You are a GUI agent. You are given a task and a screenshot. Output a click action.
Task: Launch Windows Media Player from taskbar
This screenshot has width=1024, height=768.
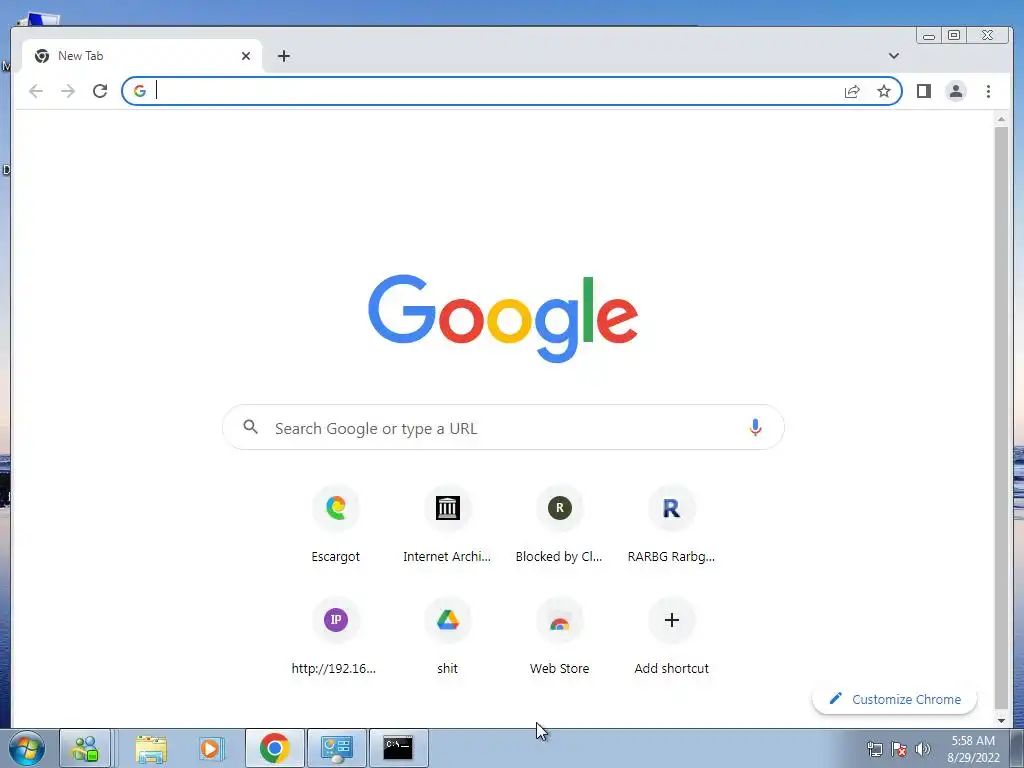coord(210,748)
